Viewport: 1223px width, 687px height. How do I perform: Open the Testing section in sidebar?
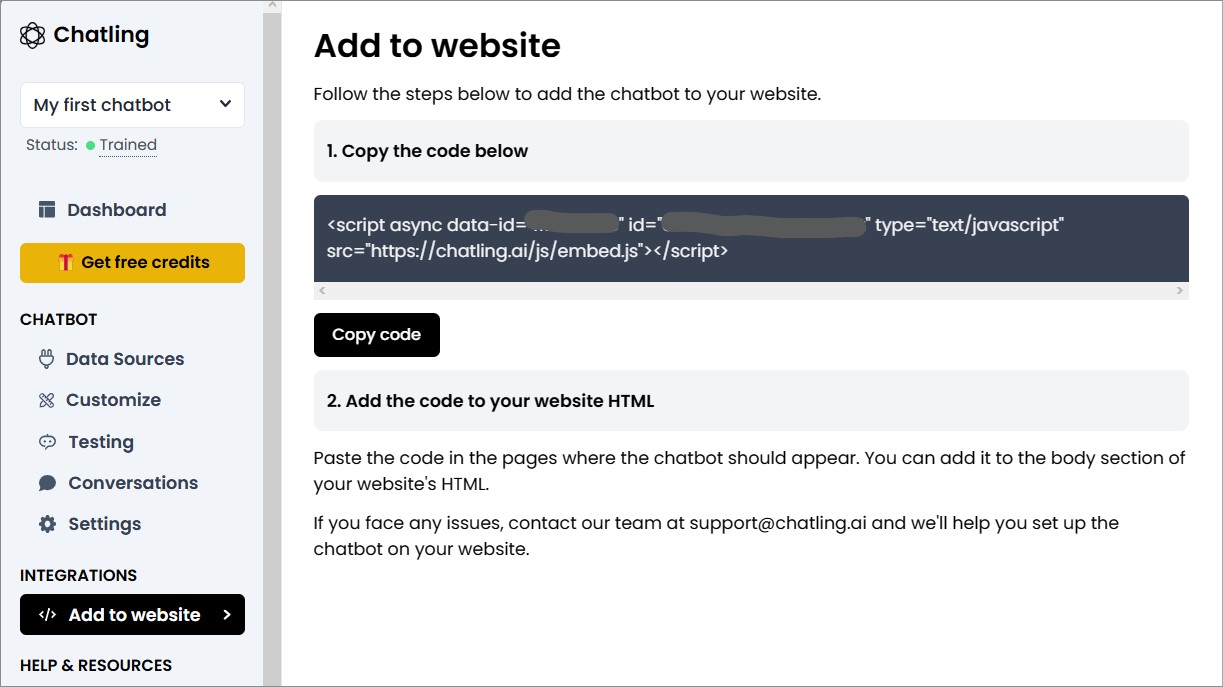pyautogui.click(x=100, y=442)
